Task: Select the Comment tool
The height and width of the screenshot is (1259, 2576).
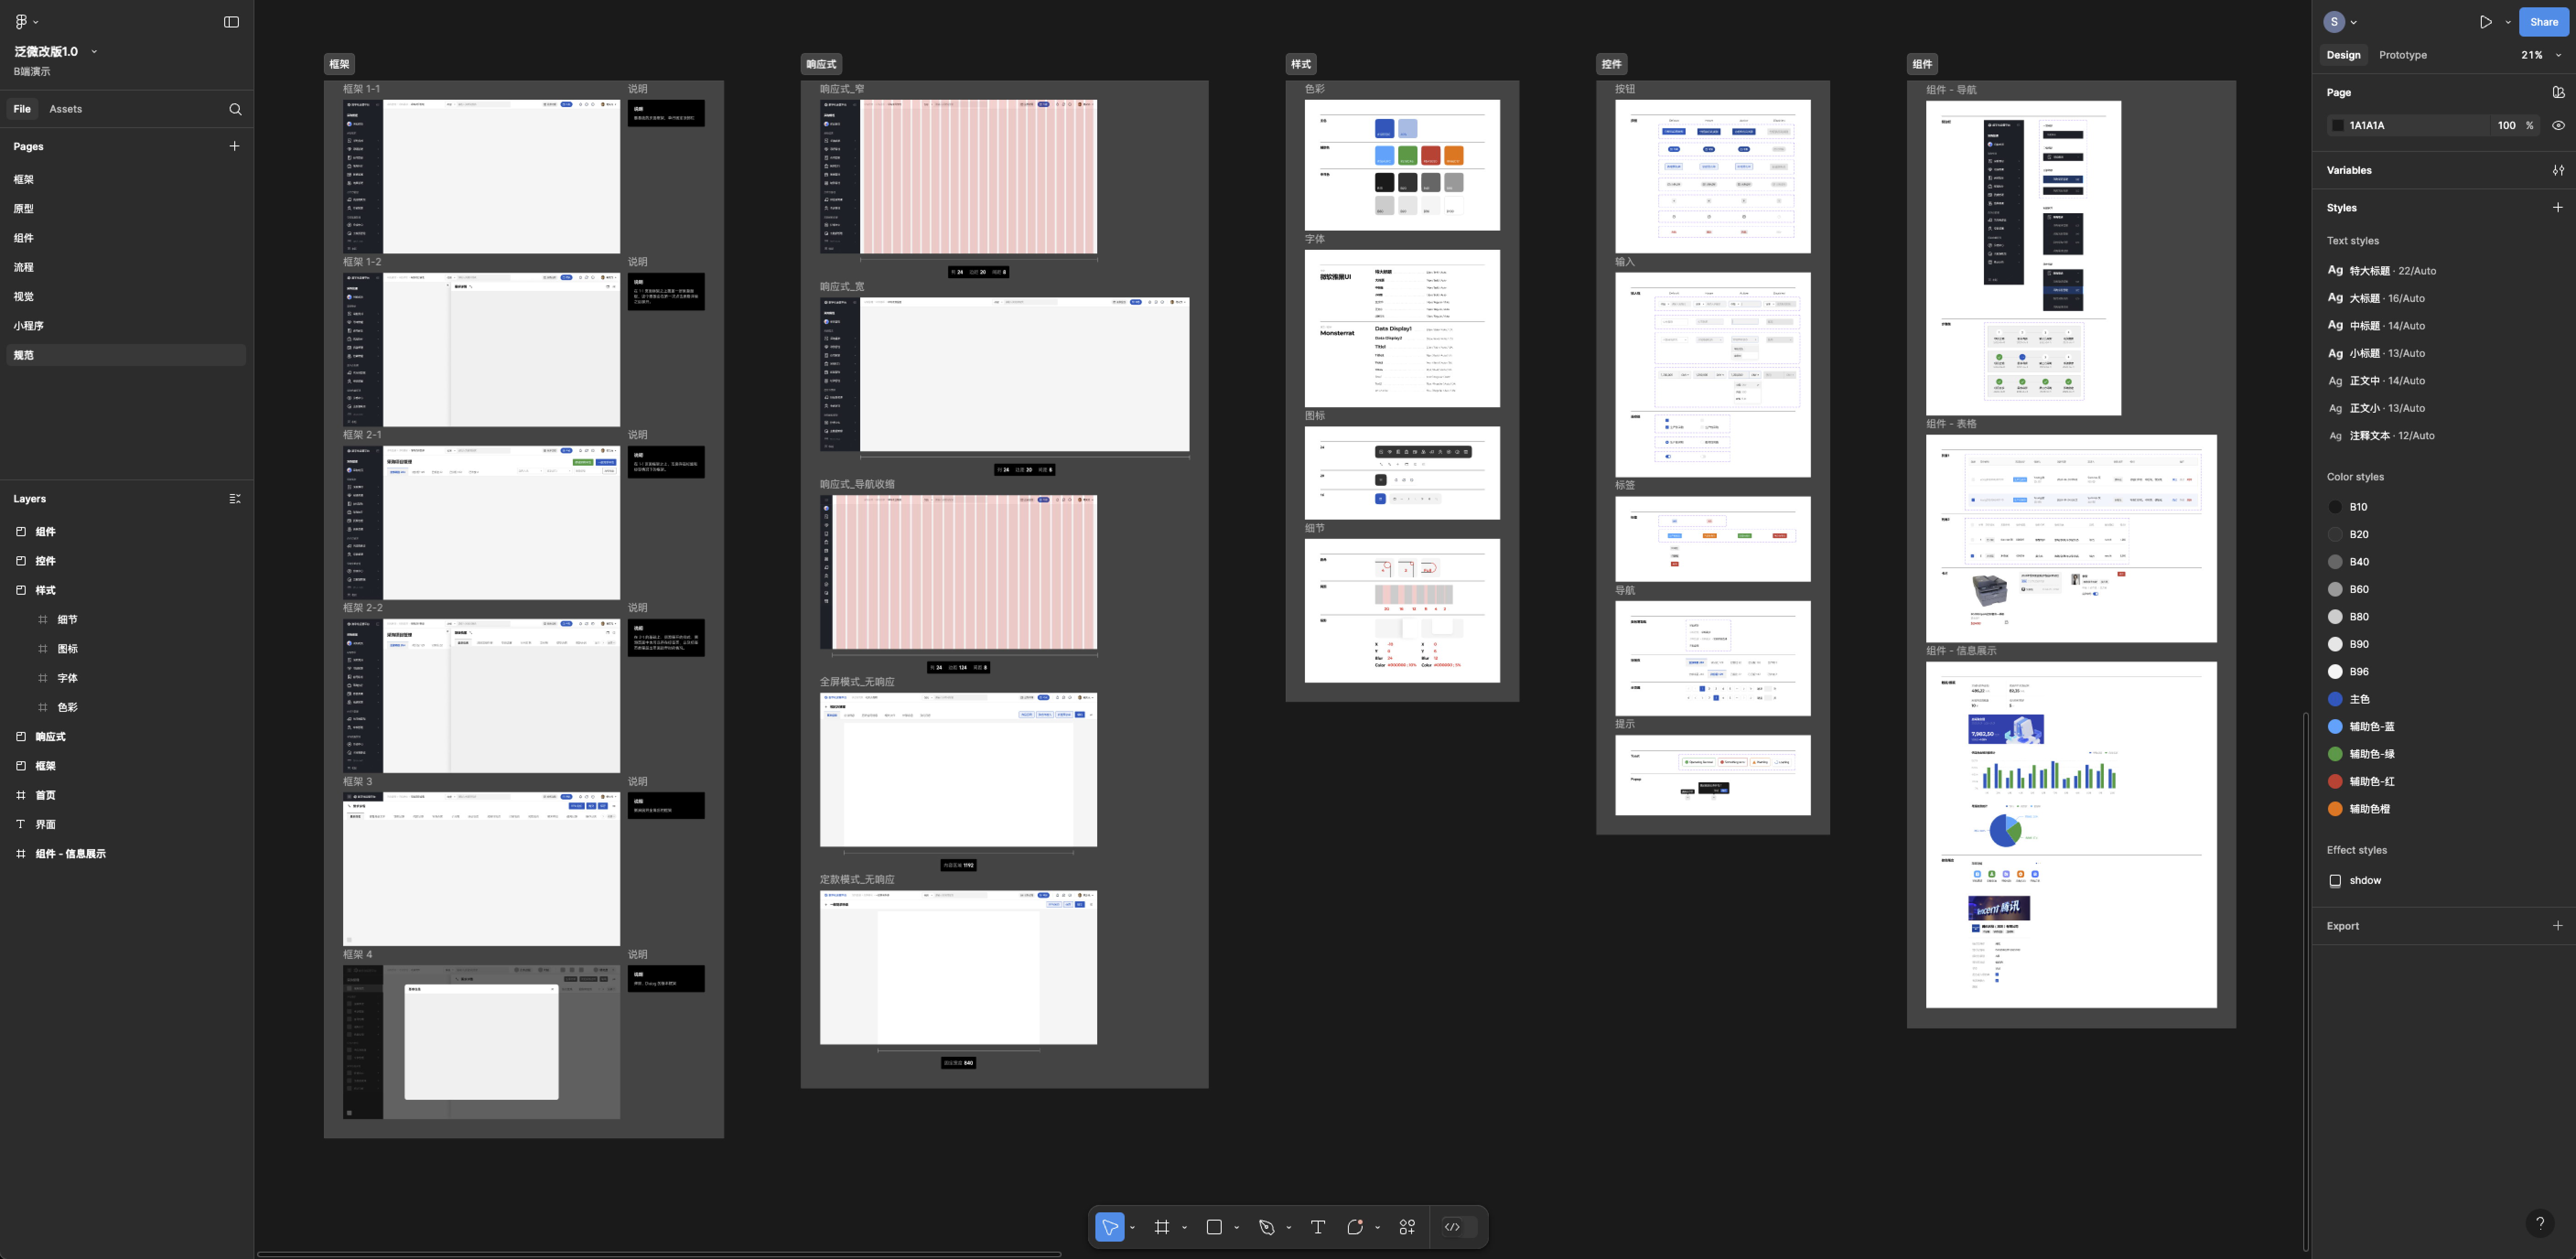Action: tap(1355, 1227)
